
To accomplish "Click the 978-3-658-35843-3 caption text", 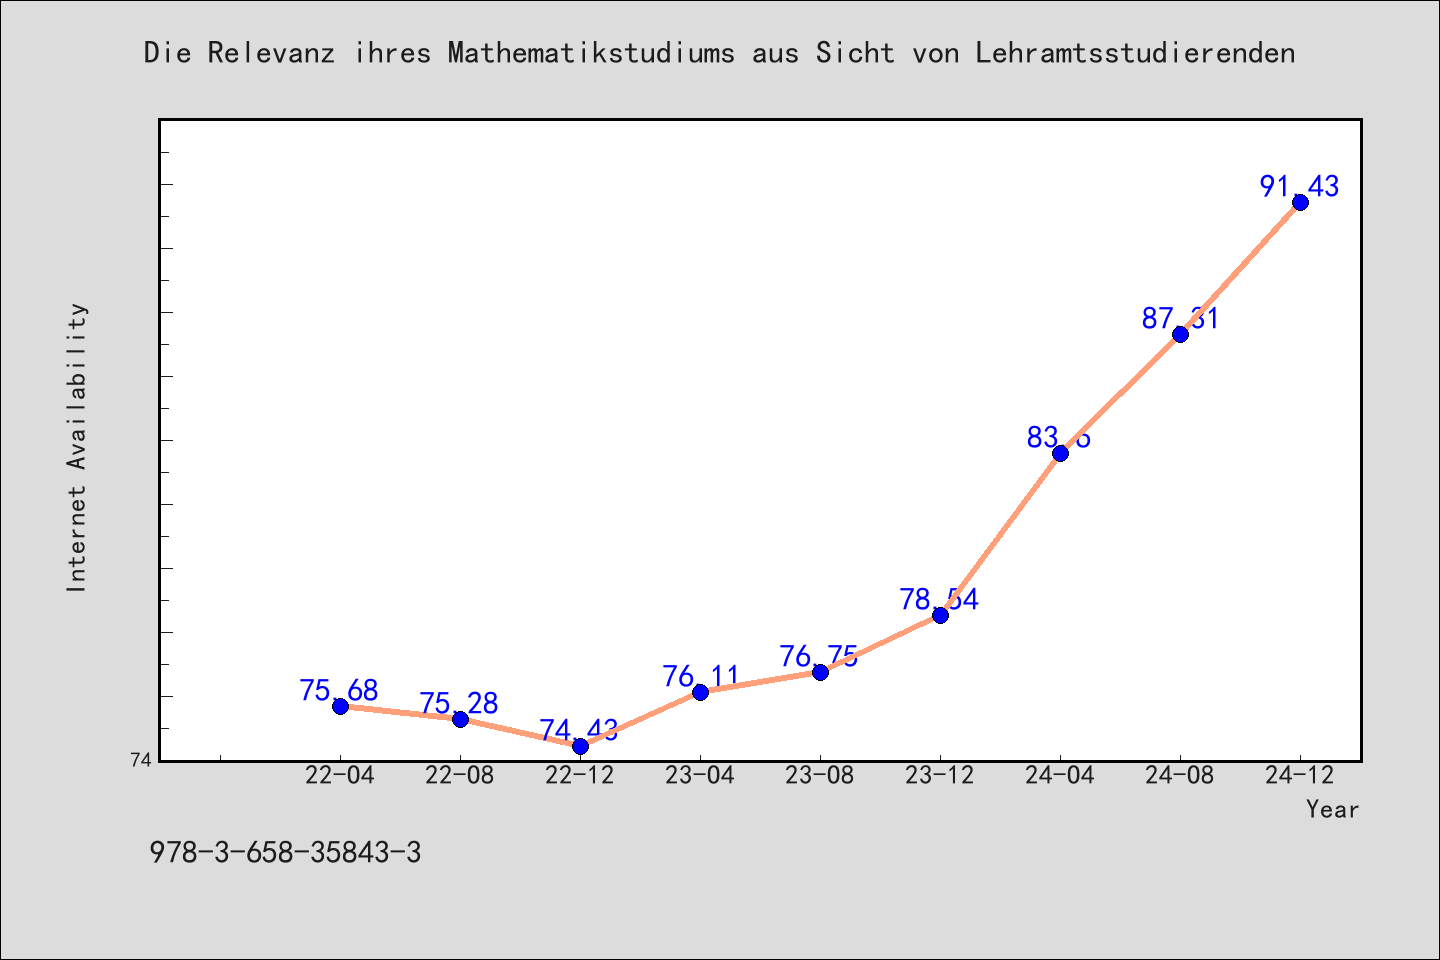I will pyautogui.click(x=285, y=853).
